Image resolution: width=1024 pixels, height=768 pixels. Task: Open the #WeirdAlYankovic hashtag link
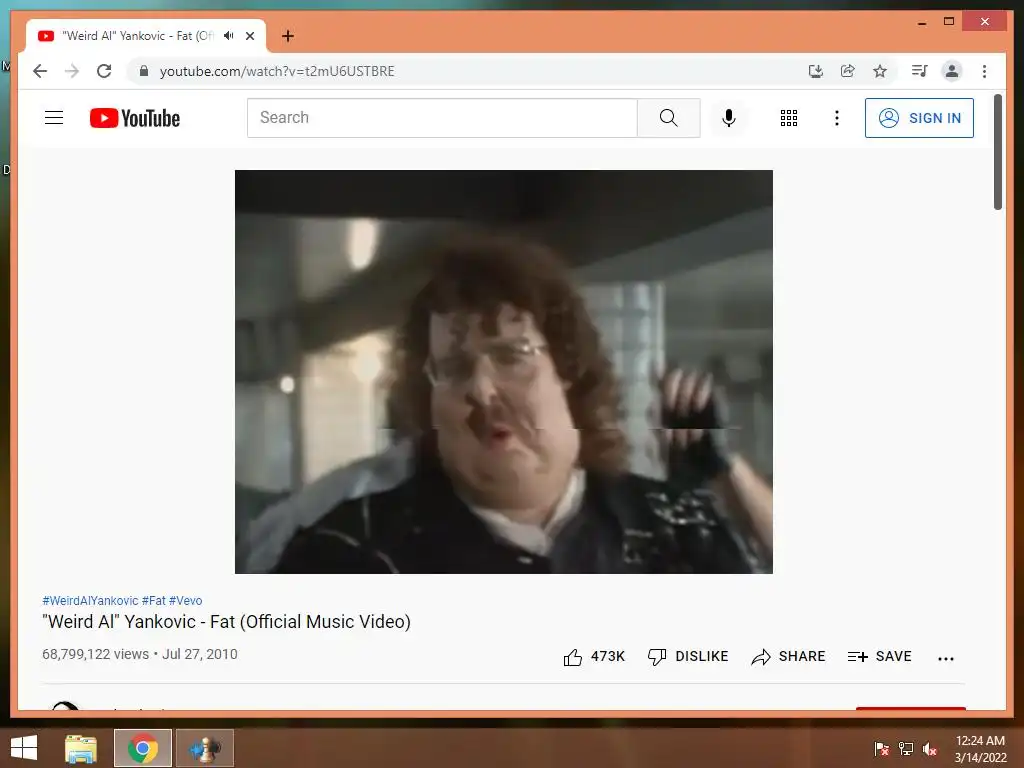pyautogui.click(x=90, y=600)
